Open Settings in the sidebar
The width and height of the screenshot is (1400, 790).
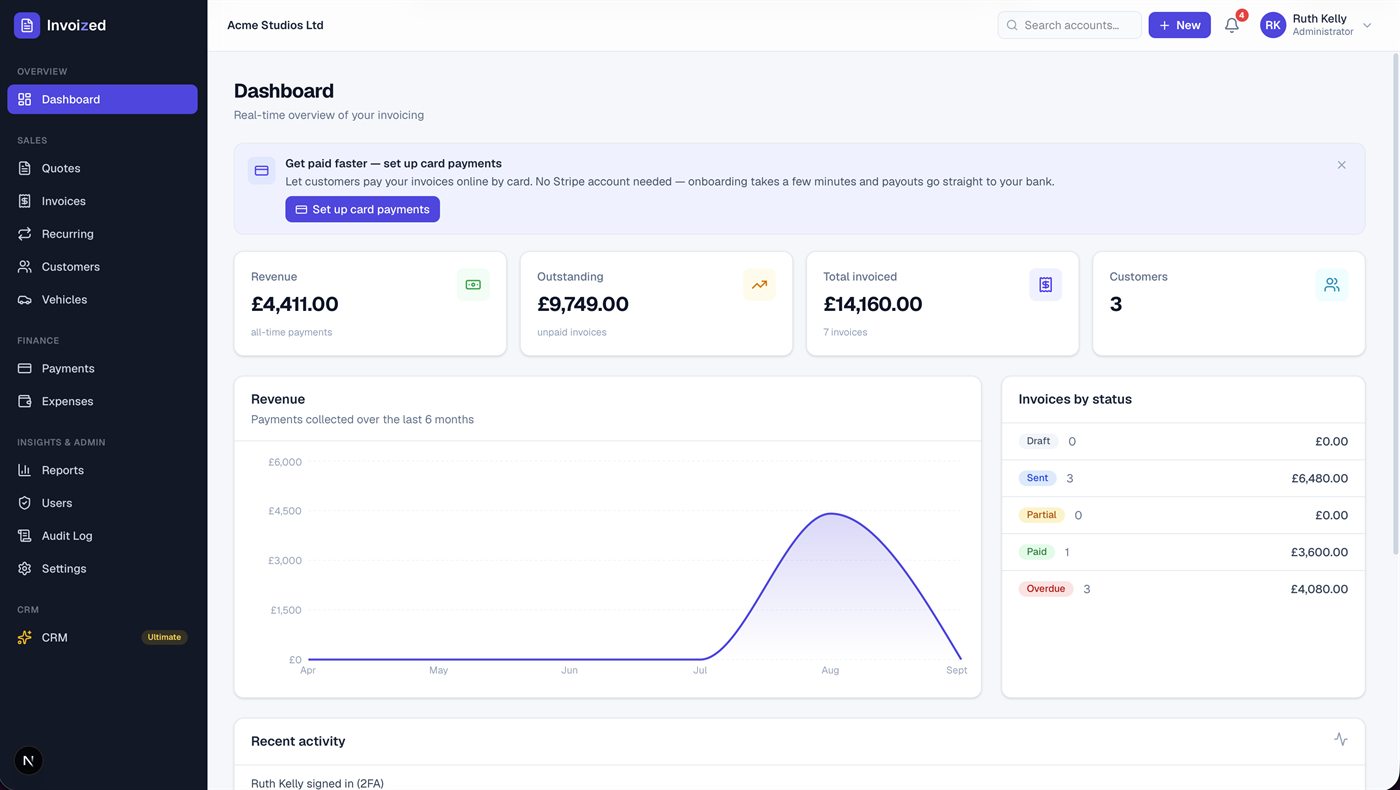coord(102,569)
